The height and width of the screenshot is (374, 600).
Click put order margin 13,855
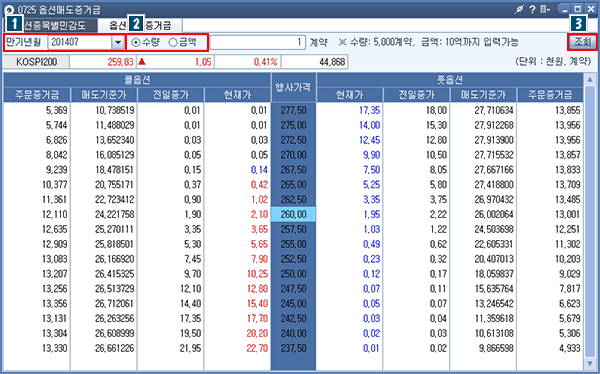point(568,110)
